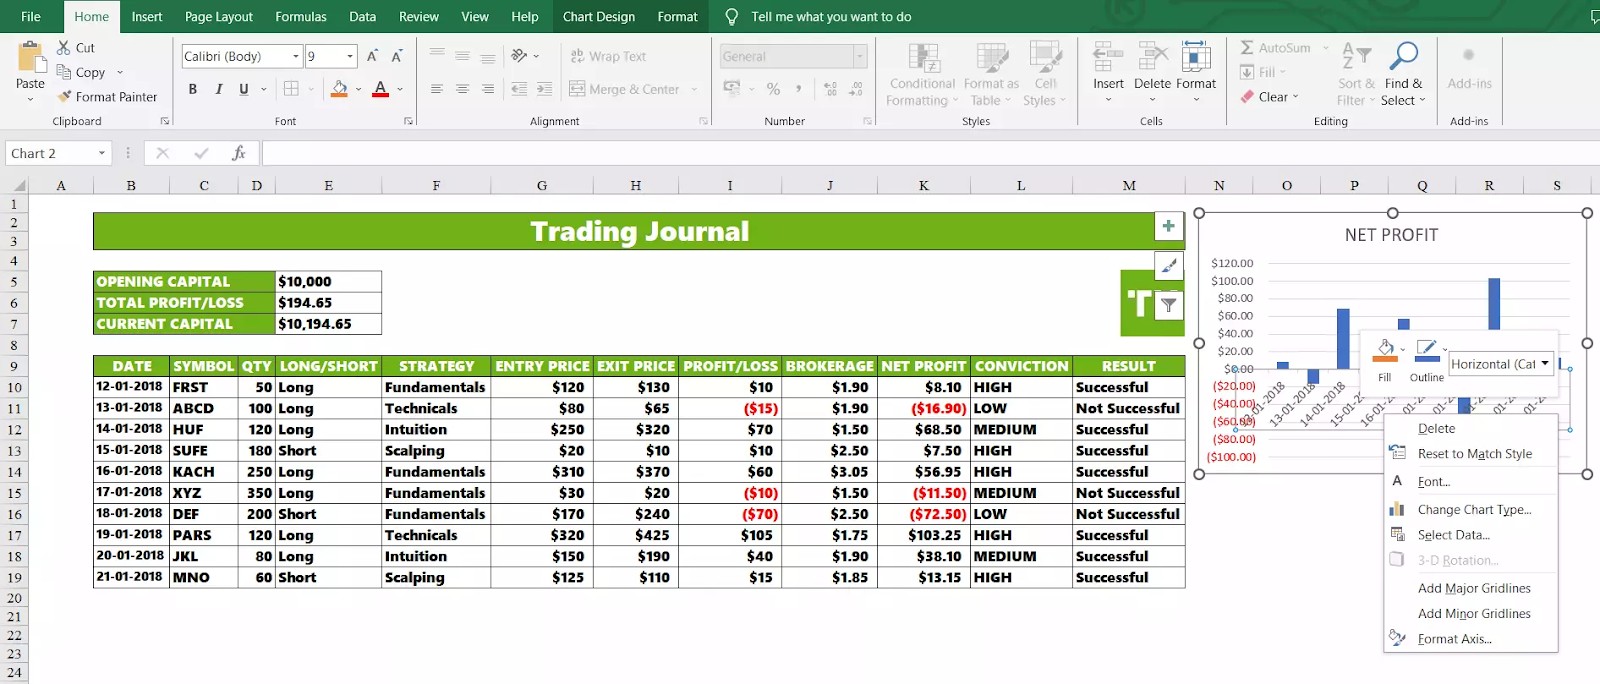This screenshot has width=1600, height=684.
Task: Click the Paste clipboard icon
Action: pos(31,57)
